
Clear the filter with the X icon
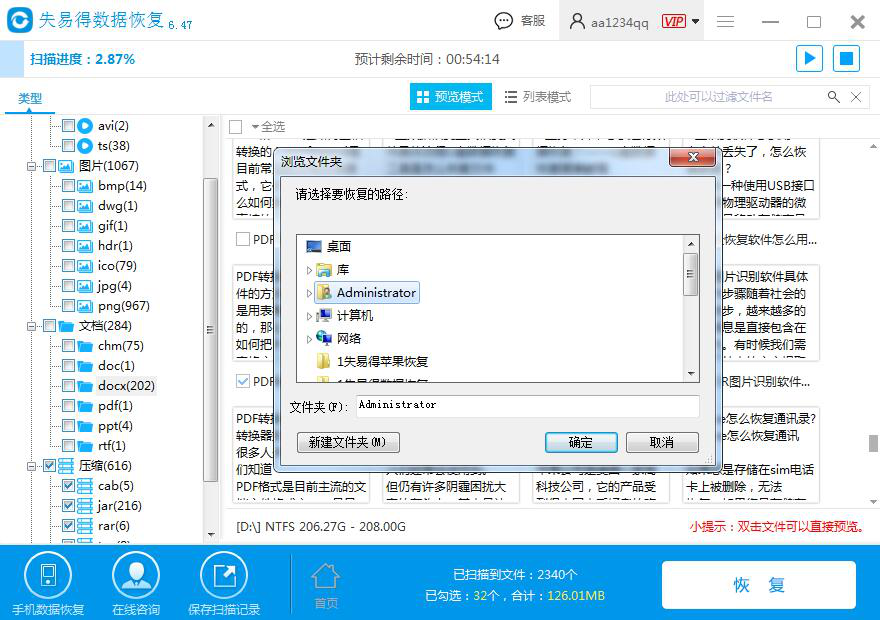coord(856,97)
